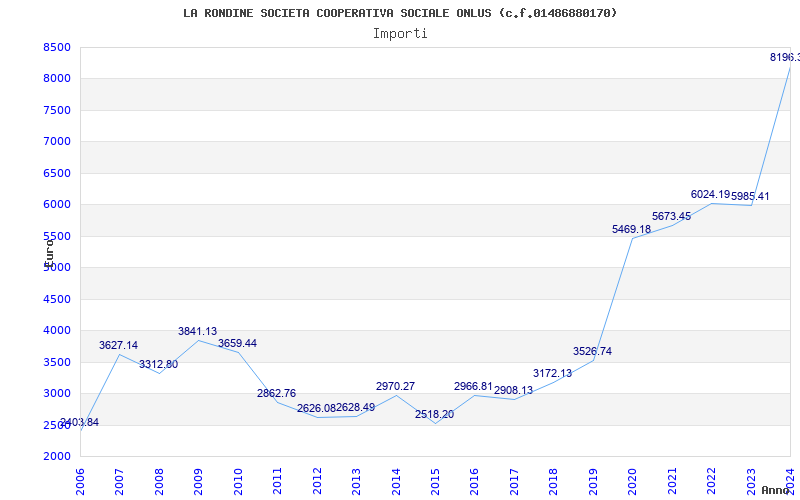The image size is (800, 500).
Task: Click the 2908.13 data label
Action: click(x=513, y=390)
